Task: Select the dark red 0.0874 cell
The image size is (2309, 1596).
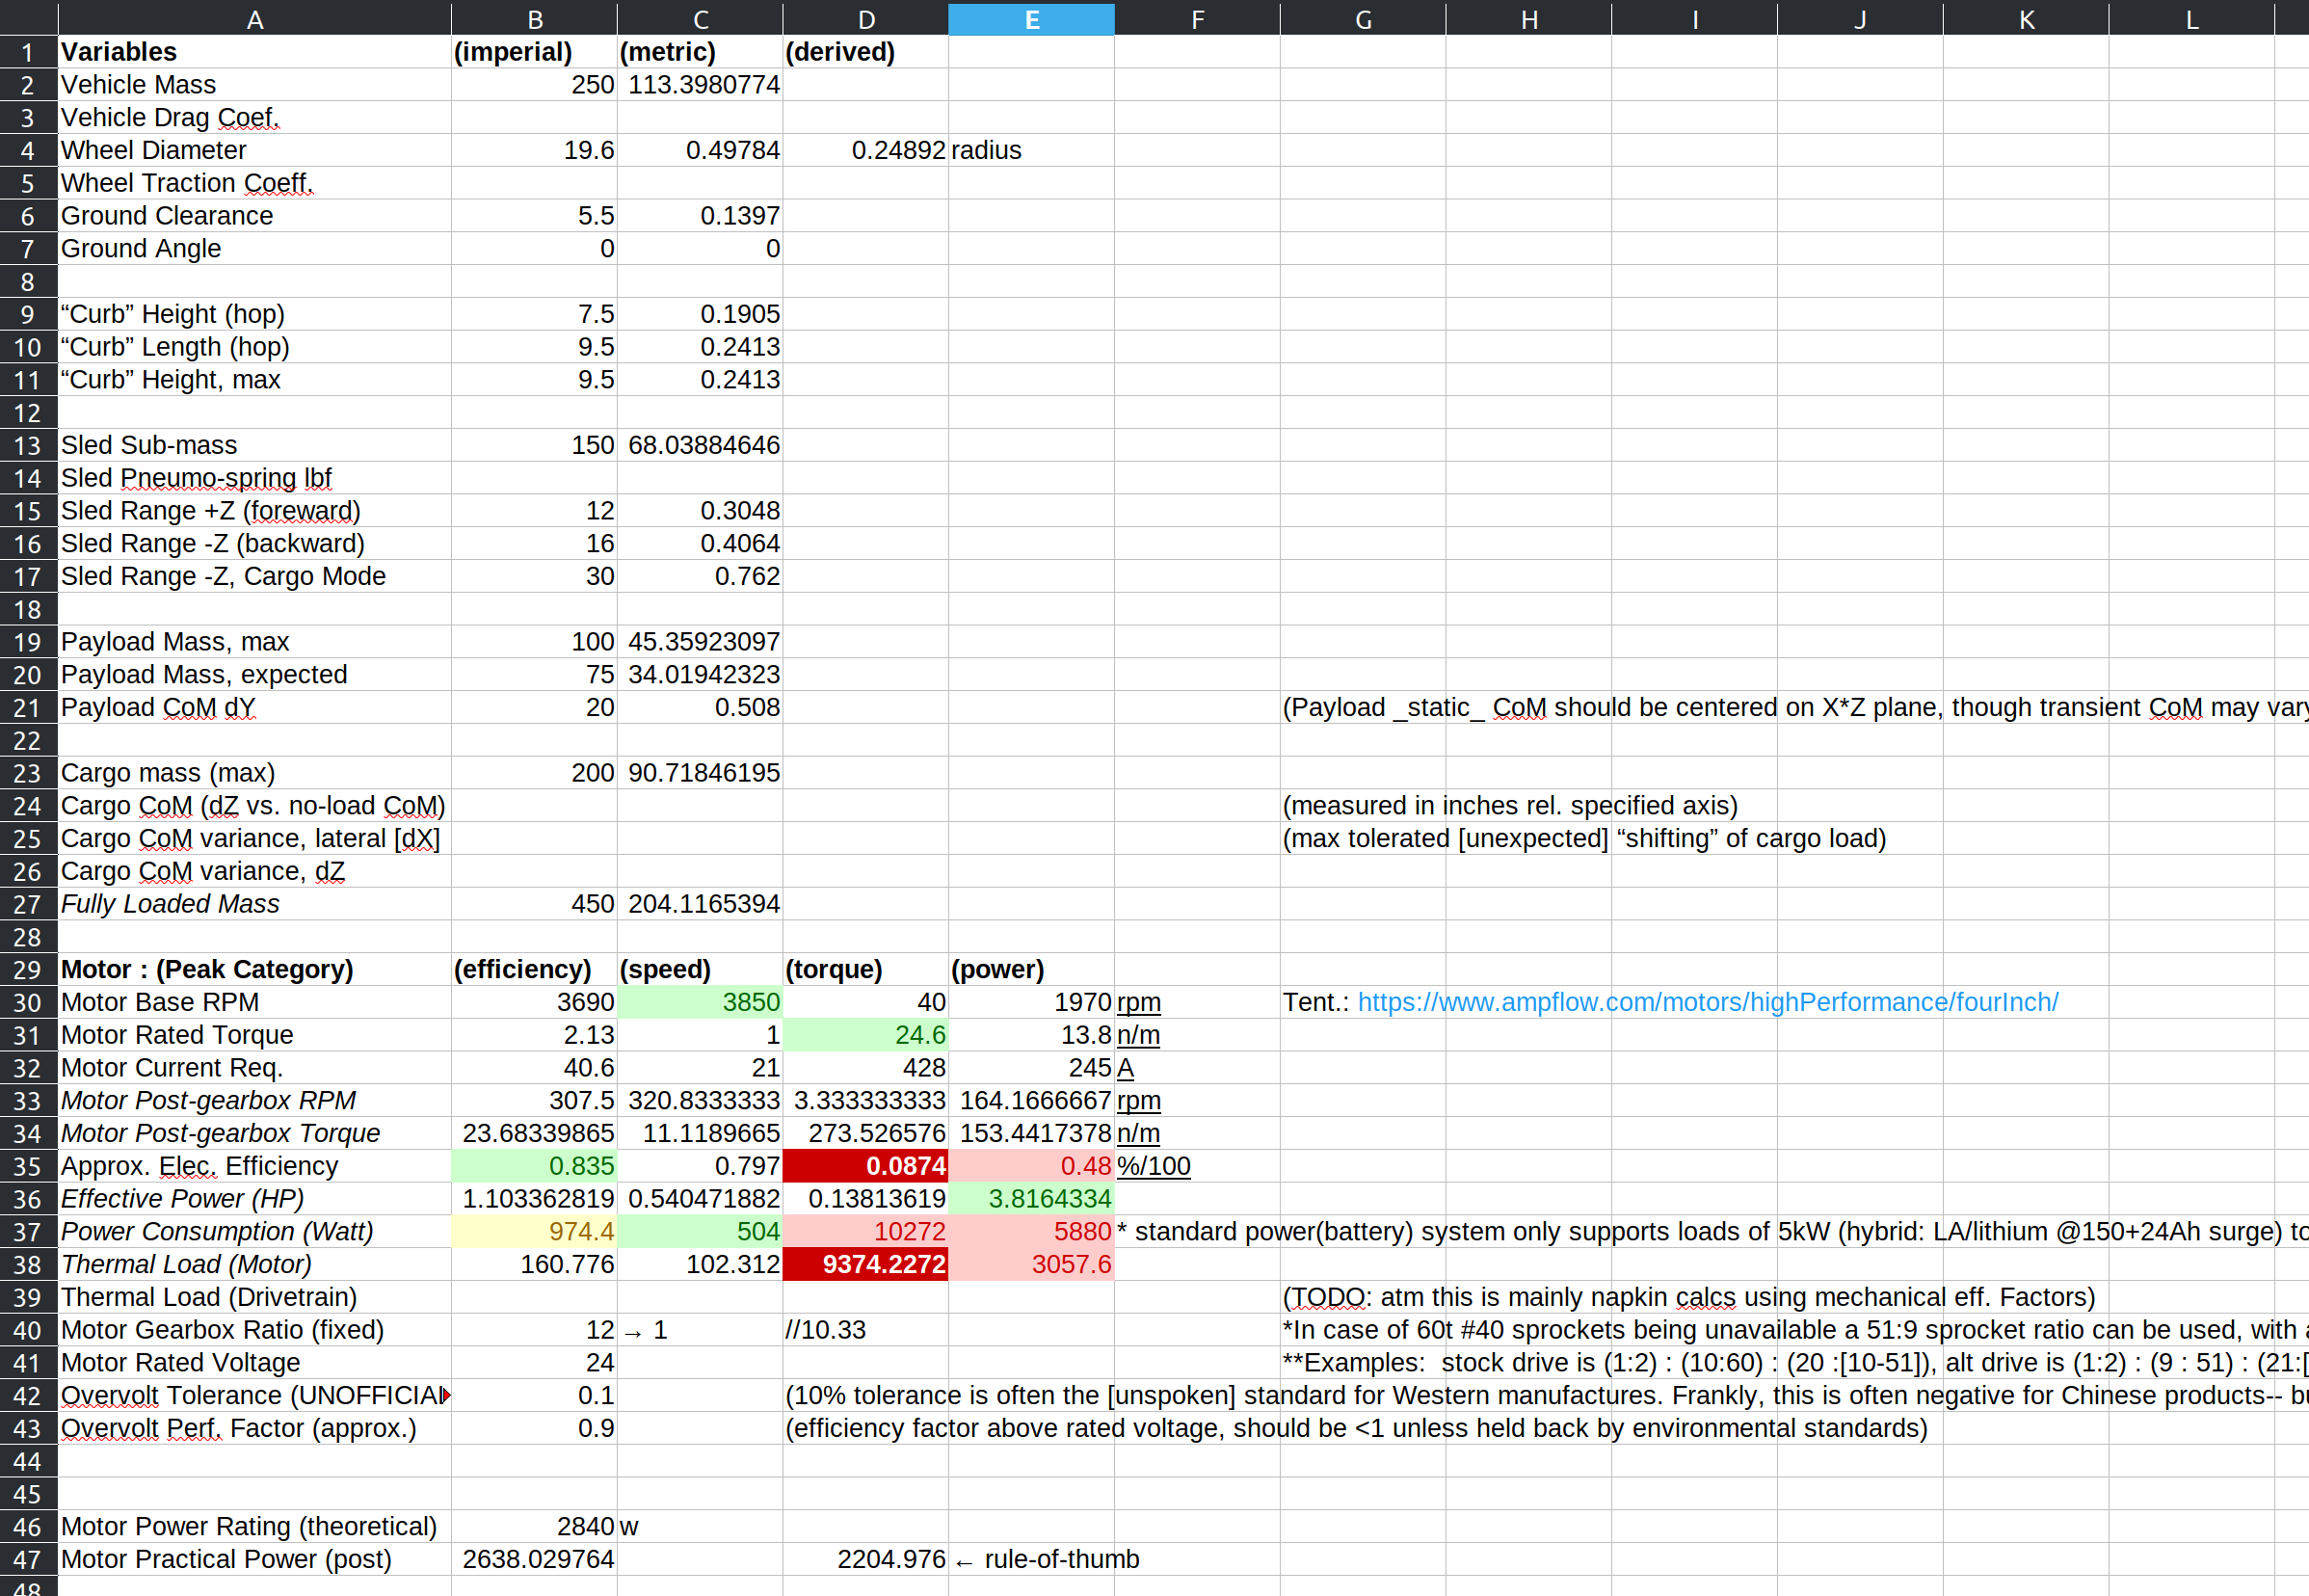Action: (x=866, y=1166)
